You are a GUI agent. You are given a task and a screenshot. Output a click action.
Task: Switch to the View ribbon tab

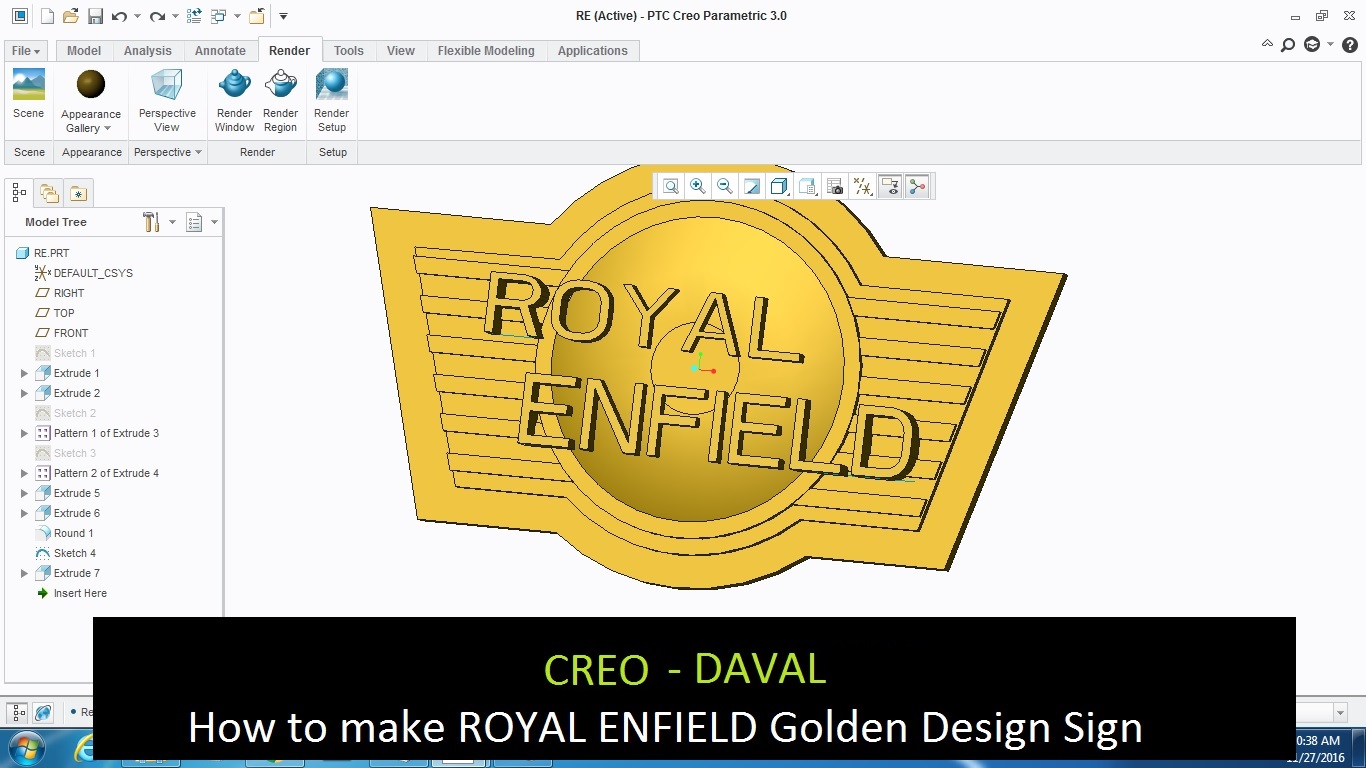[x=401, y=51]
